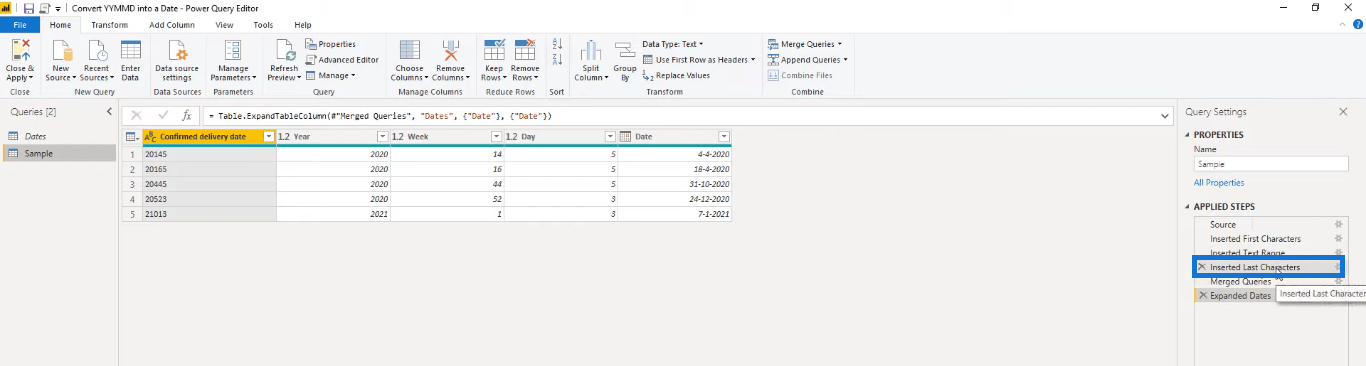
Task: Open gear settings for Source step
Action: [1338, 225]
